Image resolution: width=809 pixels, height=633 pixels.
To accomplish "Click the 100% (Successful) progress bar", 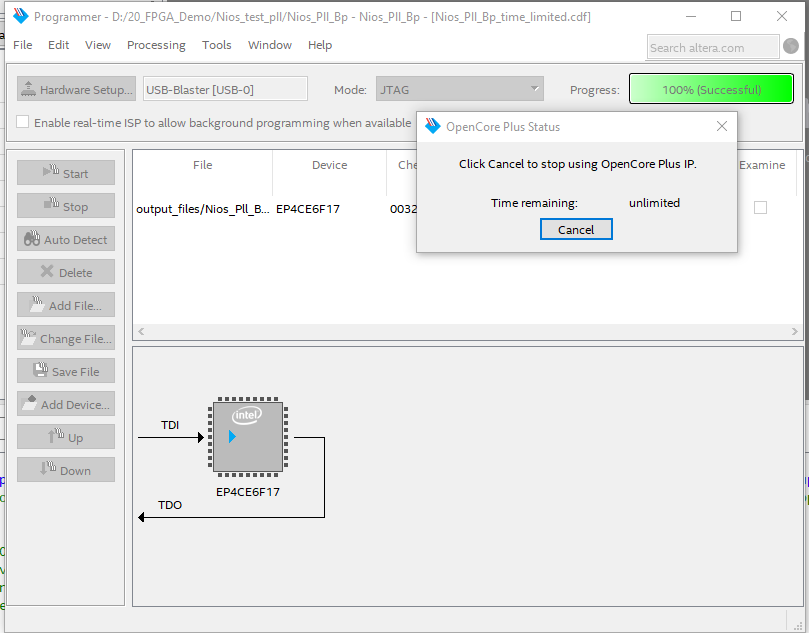I will [x=711, y=89].
